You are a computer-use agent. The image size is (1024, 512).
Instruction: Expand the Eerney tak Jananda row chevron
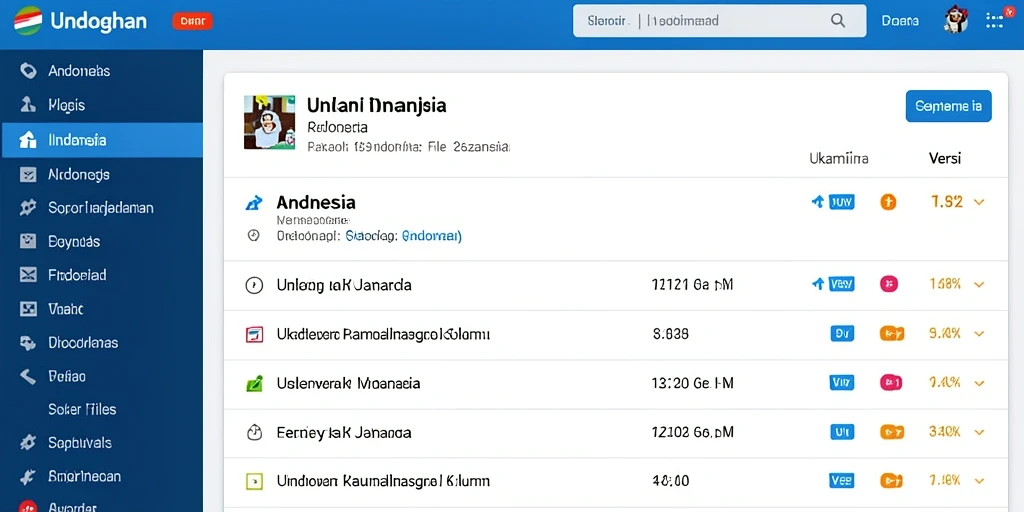(978, 432)
